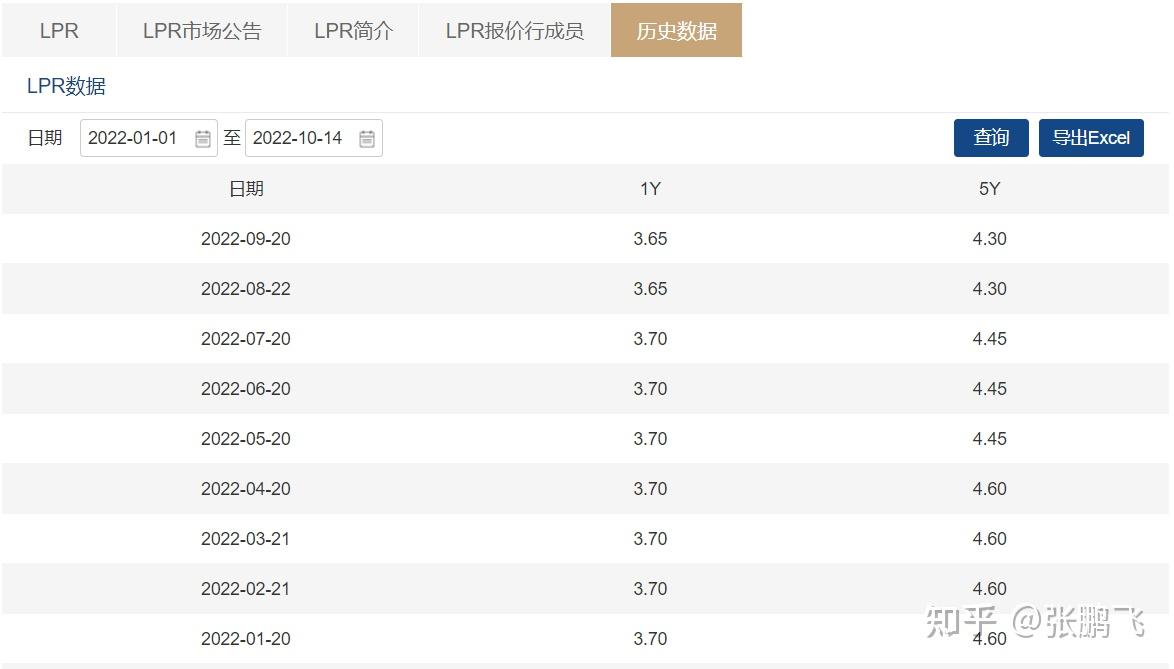Screen dimensions: 1174x669
Task: Select the LPR报价行成员 tab
Action: click(513, 30)
